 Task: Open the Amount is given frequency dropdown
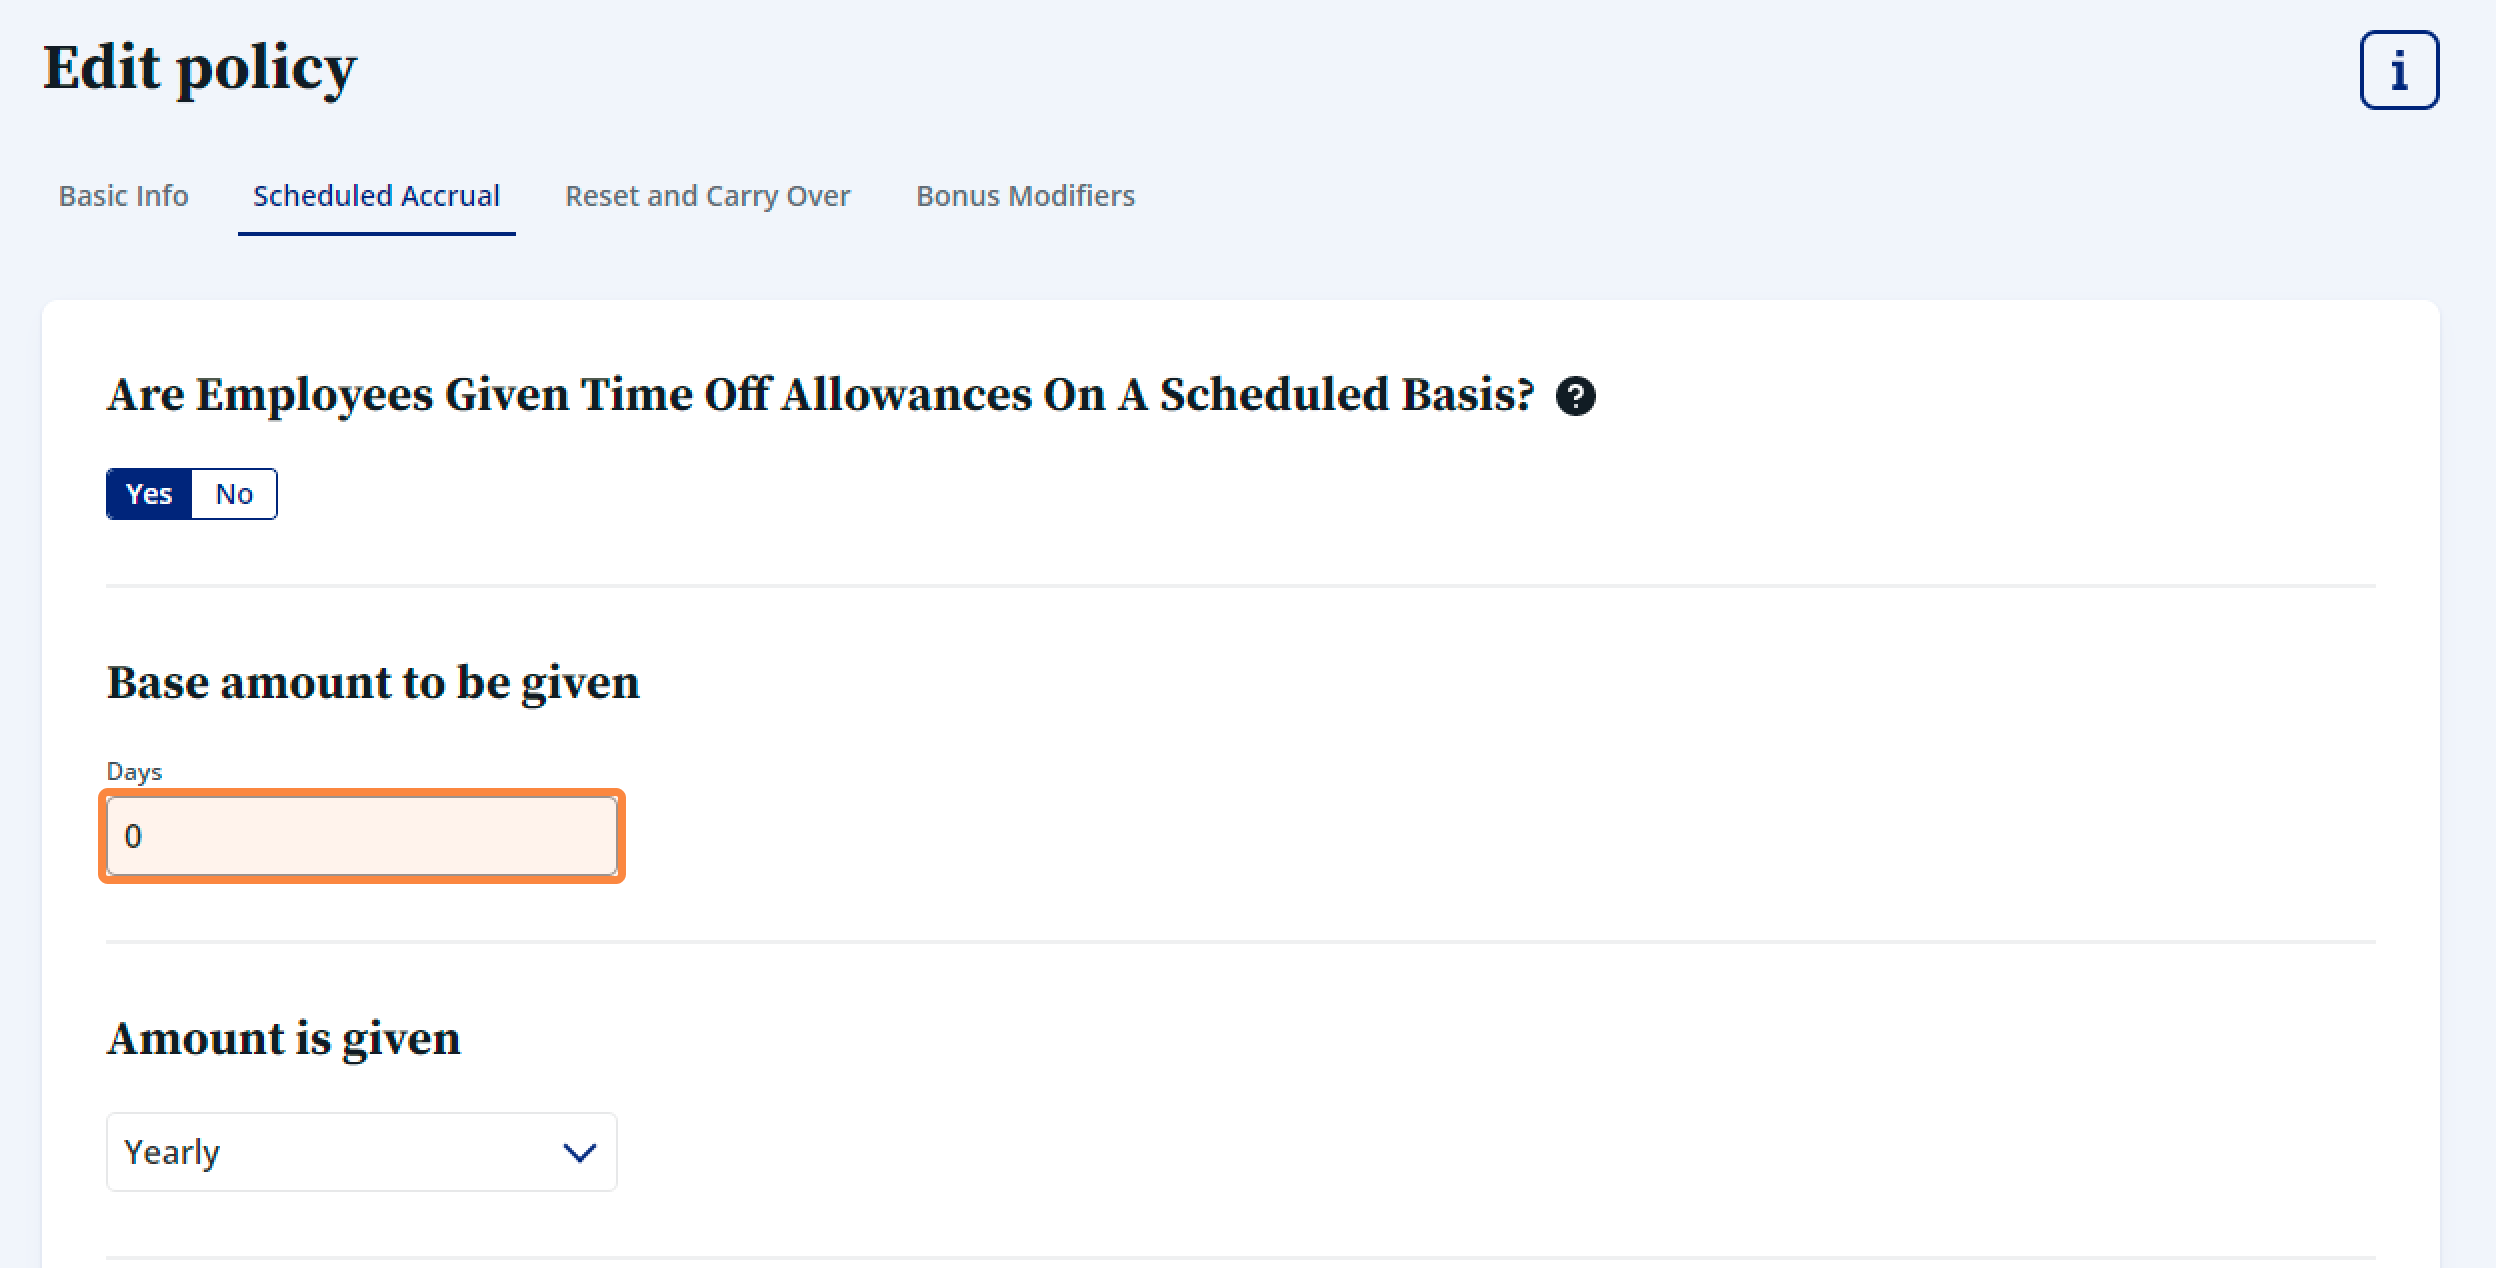[362, 1152]
